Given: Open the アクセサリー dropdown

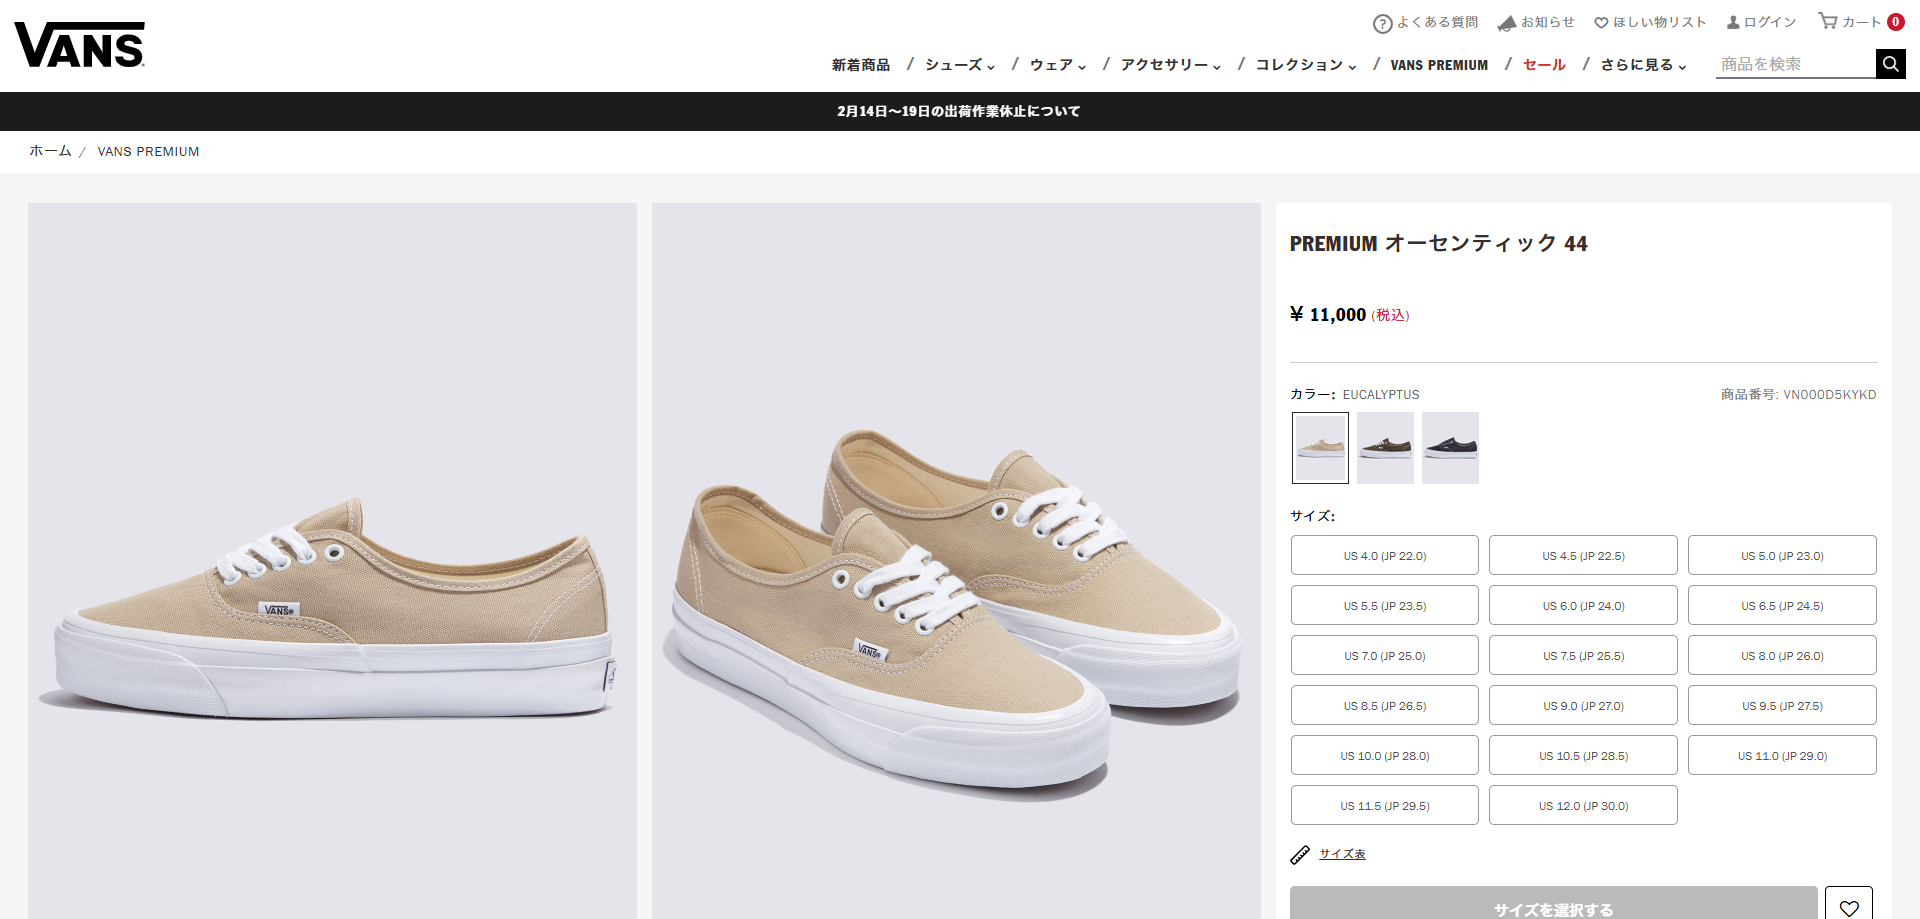Looking at the screenshot, I should [x=1167, y=64].
